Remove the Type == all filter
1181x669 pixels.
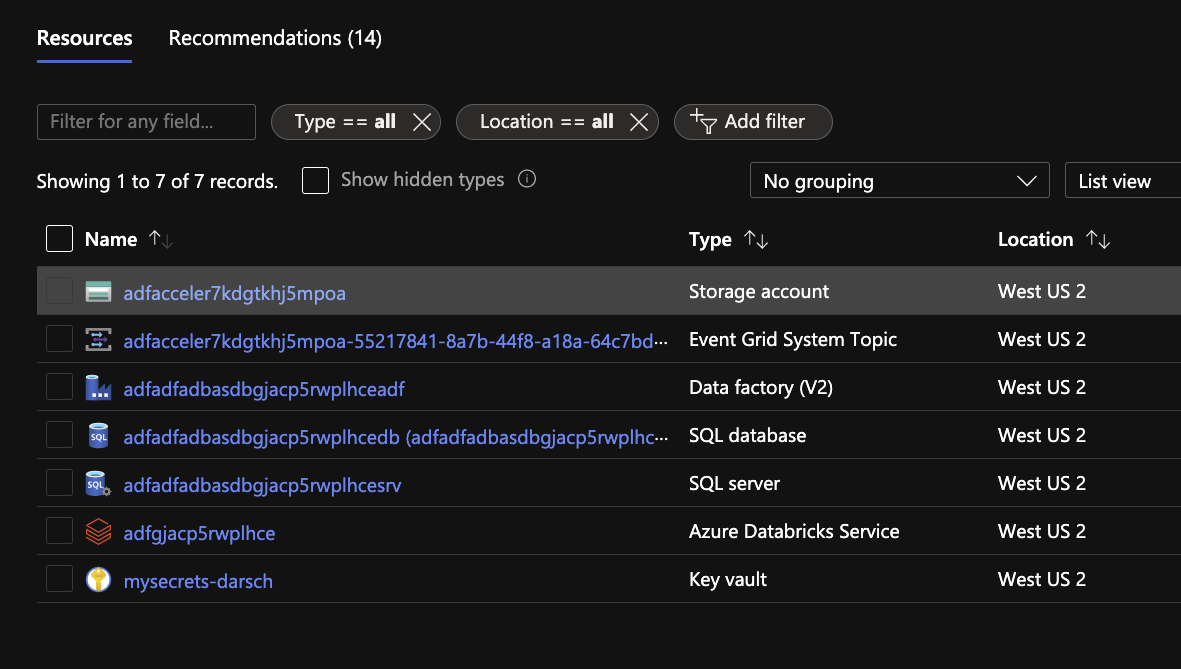coord(422,122)
